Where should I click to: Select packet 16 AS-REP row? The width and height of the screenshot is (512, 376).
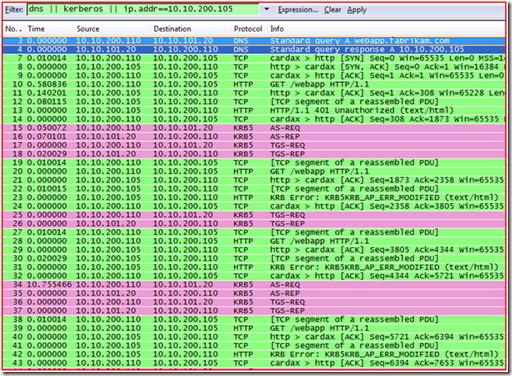tap(254, 136)
